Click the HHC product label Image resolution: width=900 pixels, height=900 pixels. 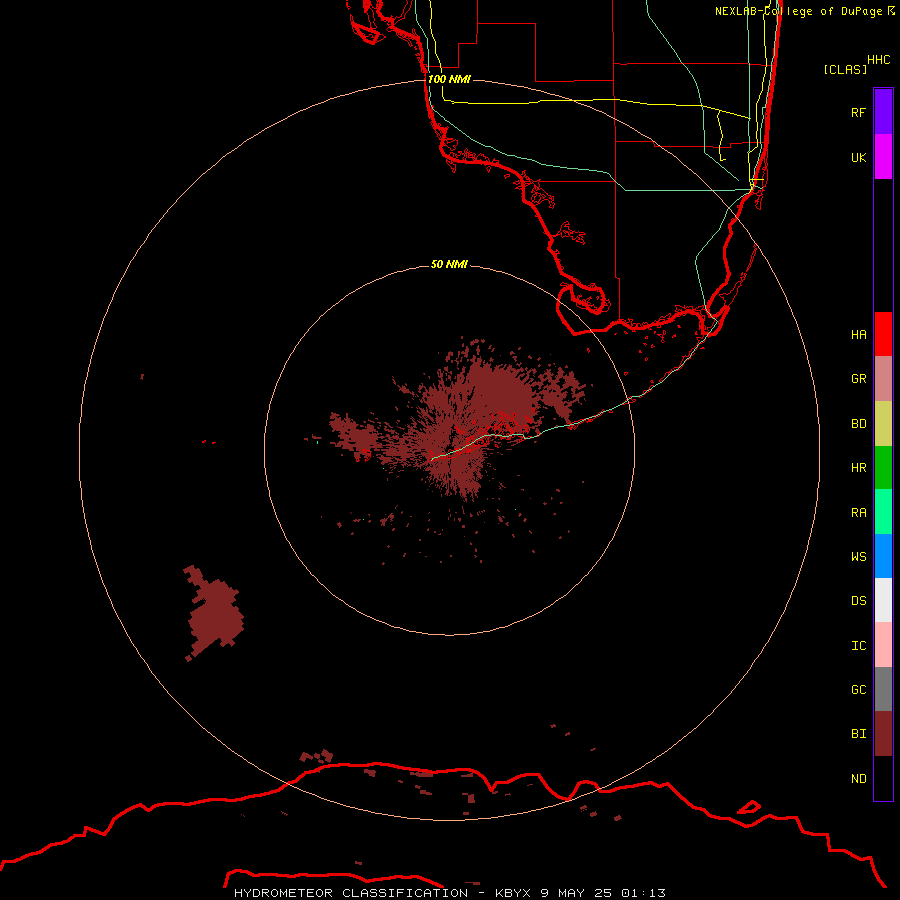879,60
